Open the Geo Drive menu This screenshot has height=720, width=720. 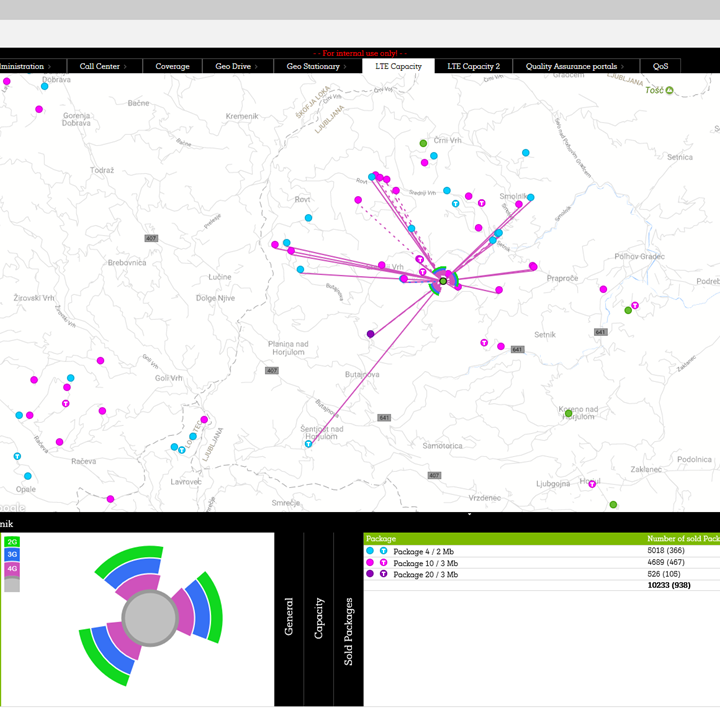tap(237, 66)
